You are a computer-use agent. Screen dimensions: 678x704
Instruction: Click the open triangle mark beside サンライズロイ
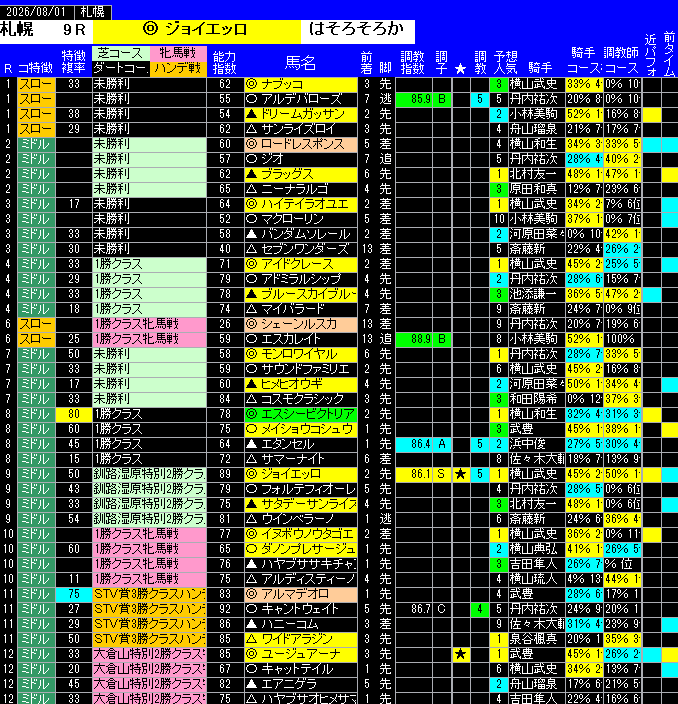point(251,129)
